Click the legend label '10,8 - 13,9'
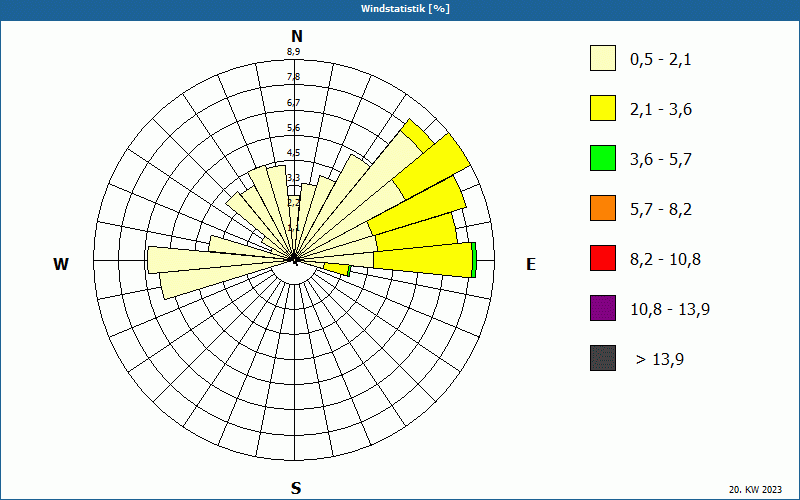Screen dimensions: 800x500 point(670,310)
